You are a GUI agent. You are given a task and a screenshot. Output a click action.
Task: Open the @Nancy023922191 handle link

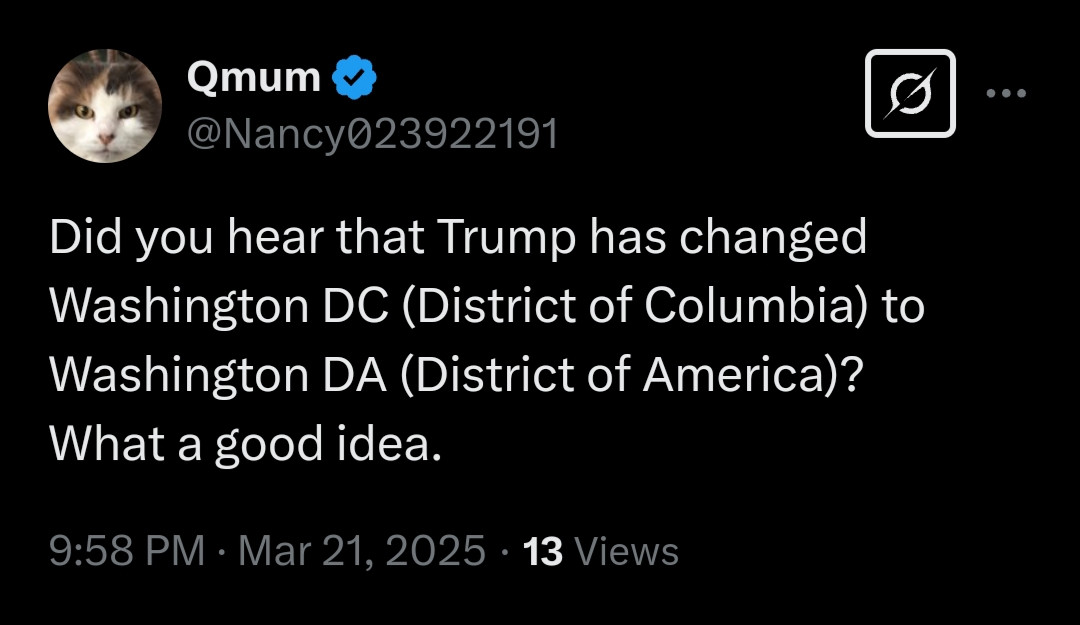click(x=372, y=133)
